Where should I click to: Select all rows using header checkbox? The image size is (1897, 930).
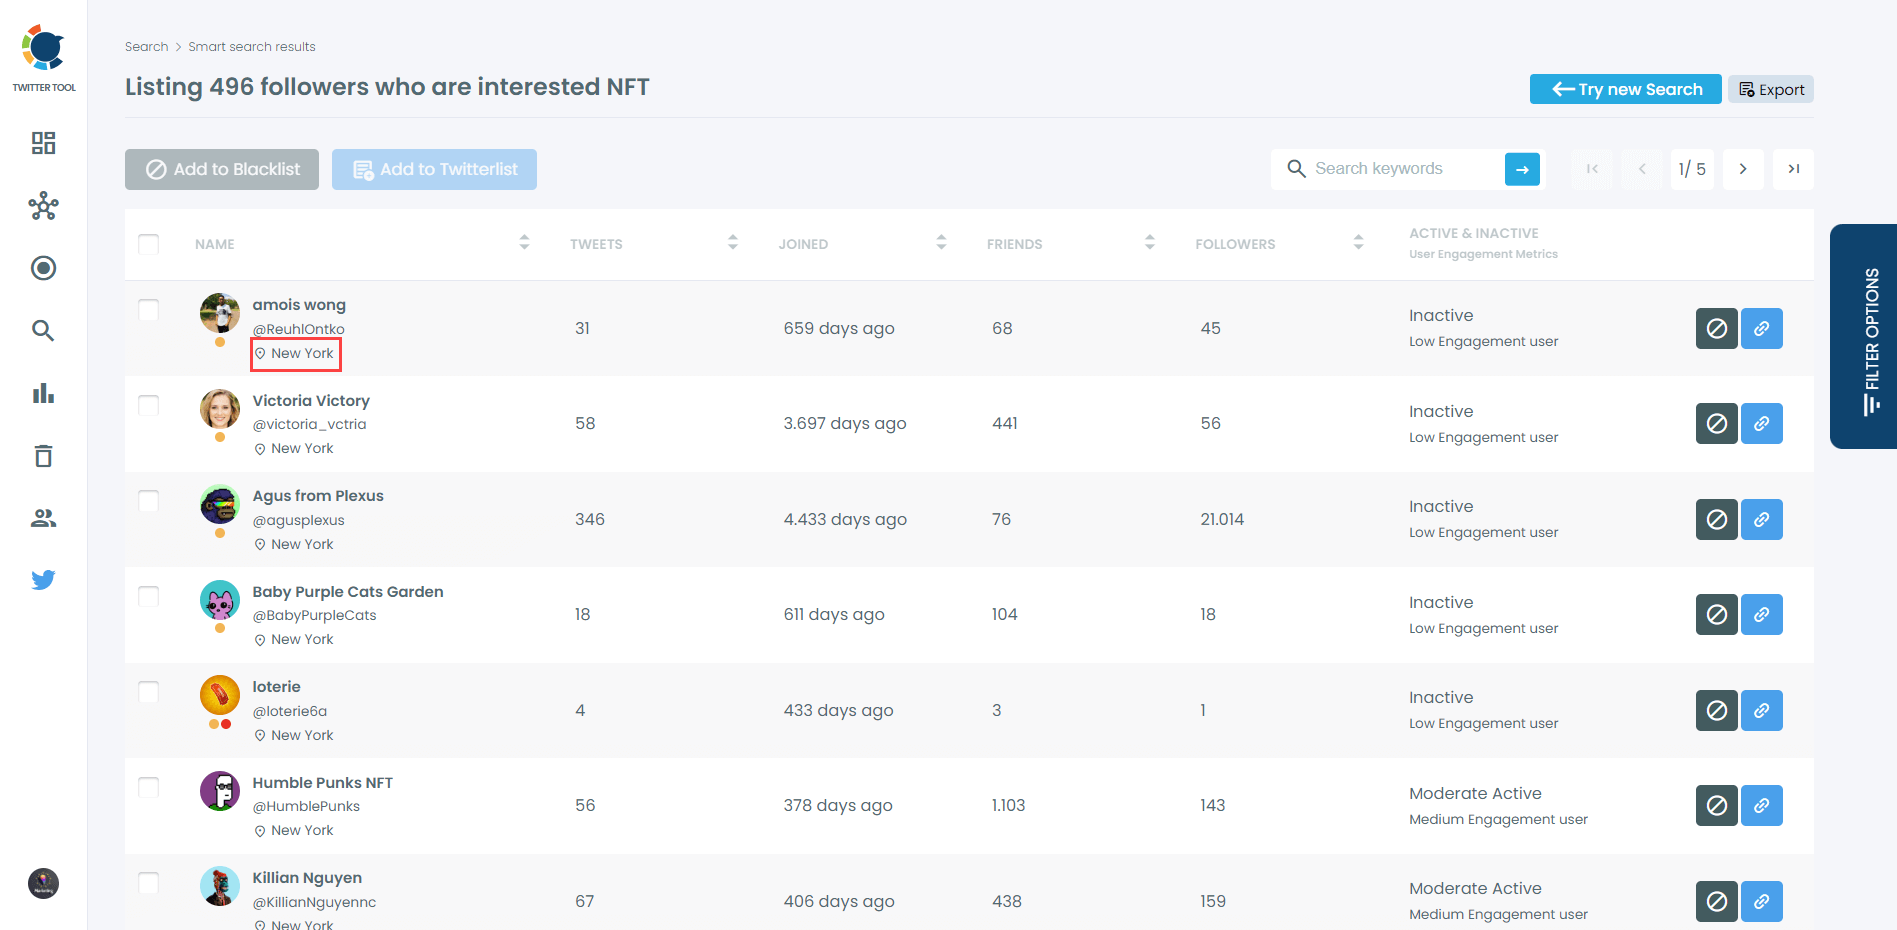point(148,243)
